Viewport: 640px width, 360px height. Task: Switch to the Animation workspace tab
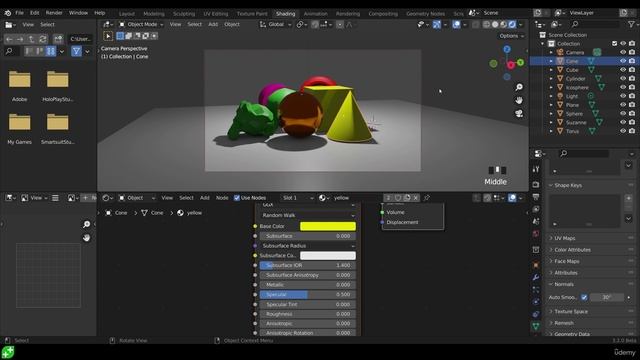pos(315,13)
